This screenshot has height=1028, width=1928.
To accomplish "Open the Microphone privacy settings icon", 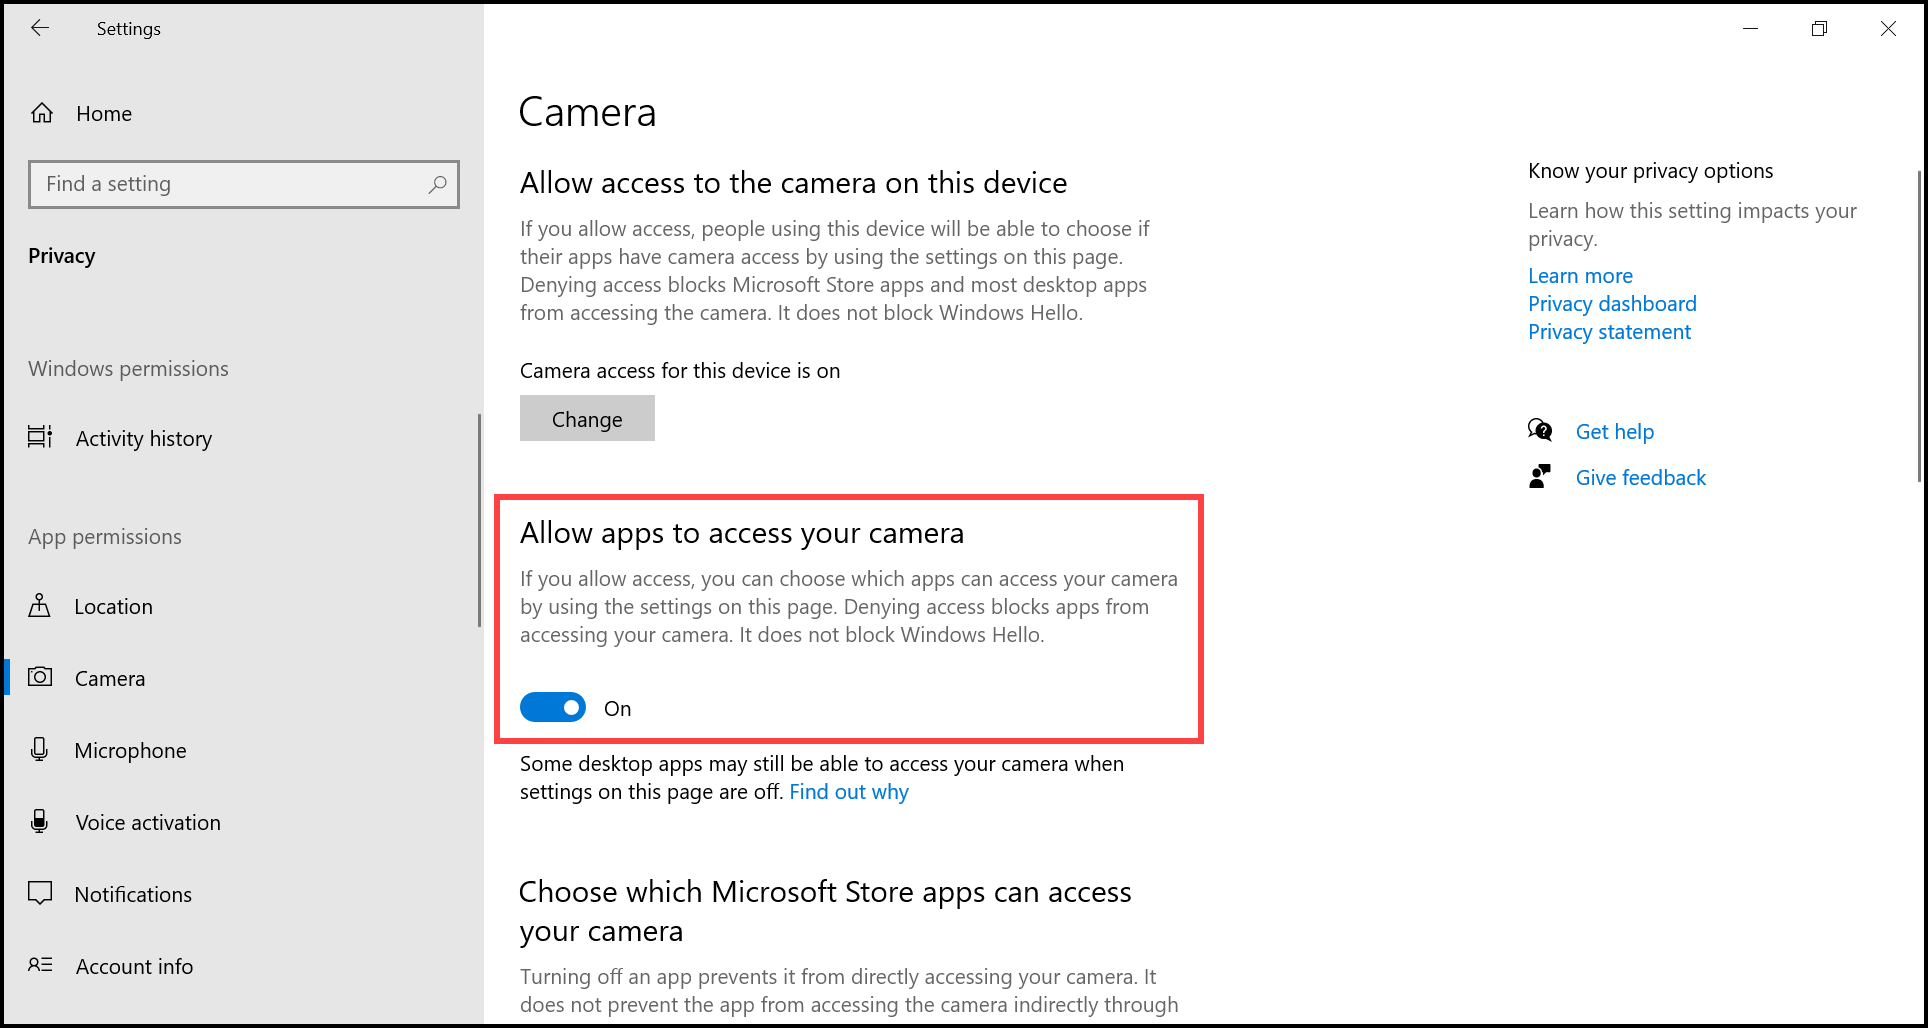I will click(x=40, y=749).
